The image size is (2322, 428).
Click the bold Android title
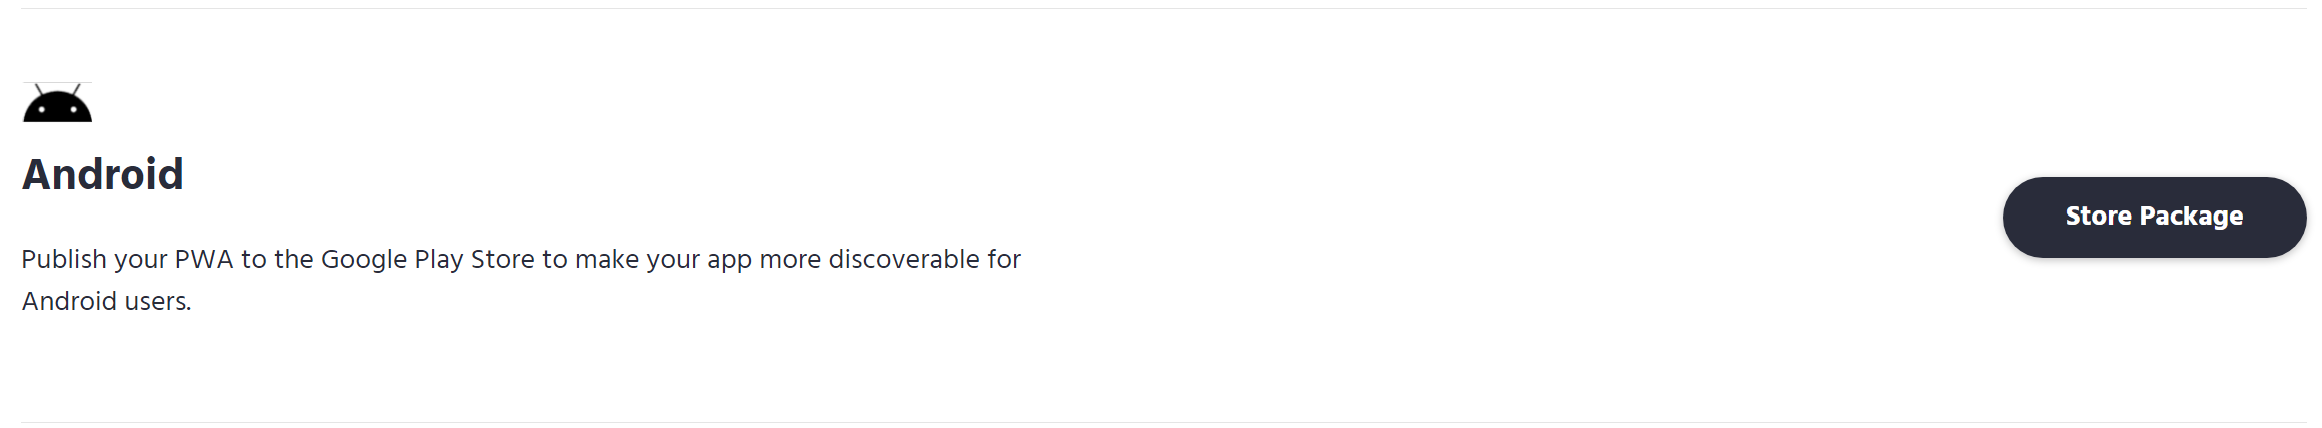pyautogui.click(x=103, y=174)
